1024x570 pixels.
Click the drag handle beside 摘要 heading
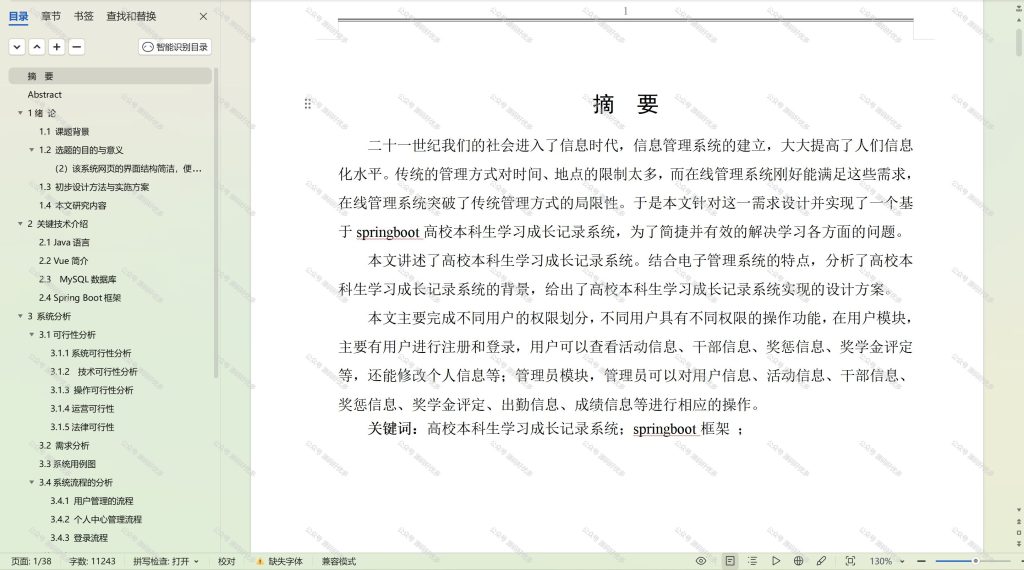tap(308, 104)
